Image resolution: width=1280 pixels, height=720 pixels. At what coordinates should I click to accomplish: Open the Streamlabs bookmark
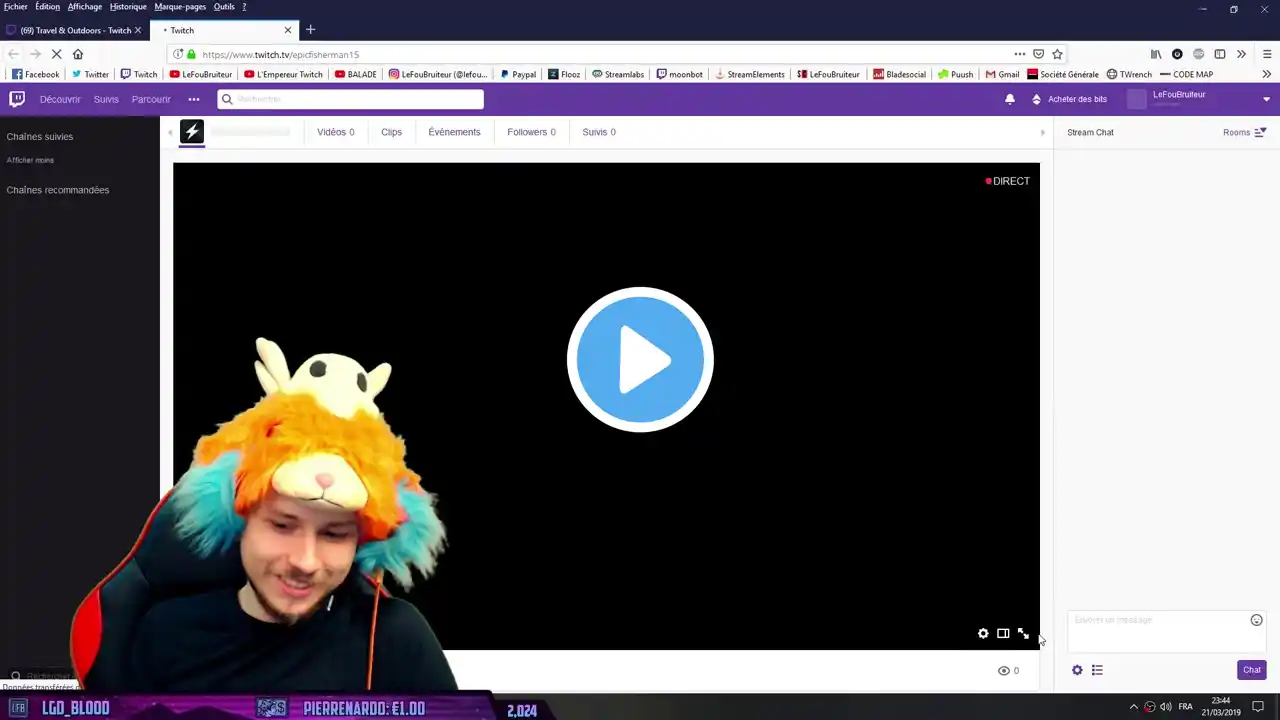(x=618, y=74)
